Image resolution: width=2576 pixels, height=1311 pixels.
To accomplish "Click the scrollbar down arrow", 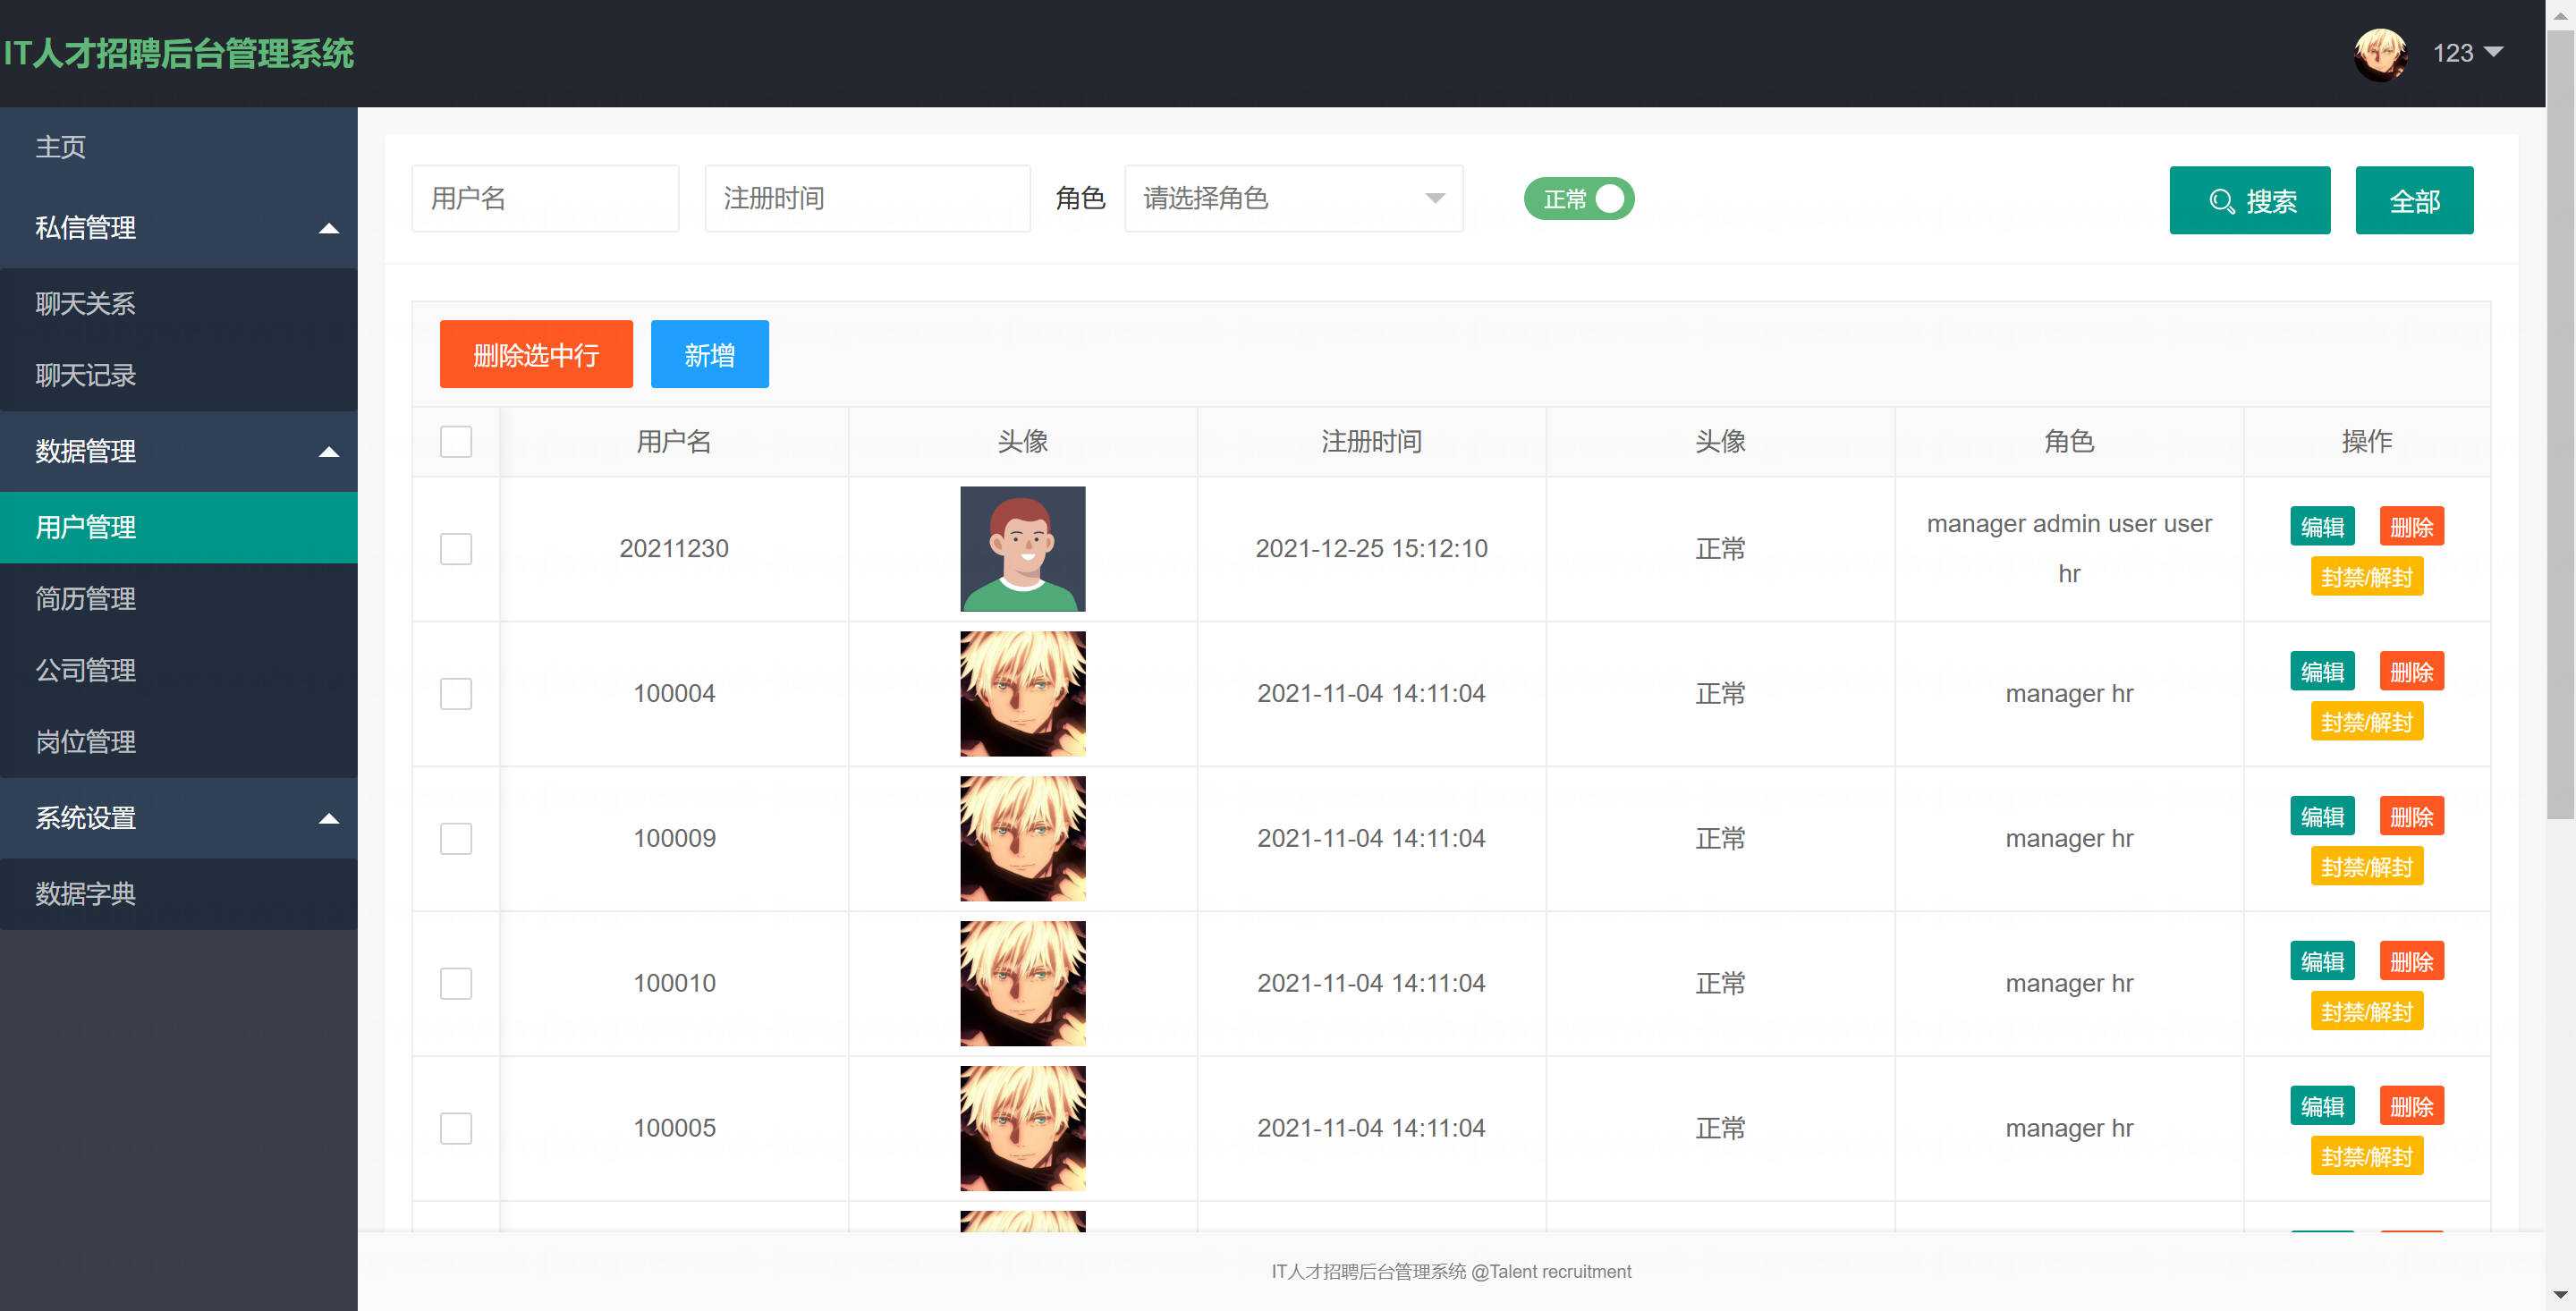I will [2560, 1296].
